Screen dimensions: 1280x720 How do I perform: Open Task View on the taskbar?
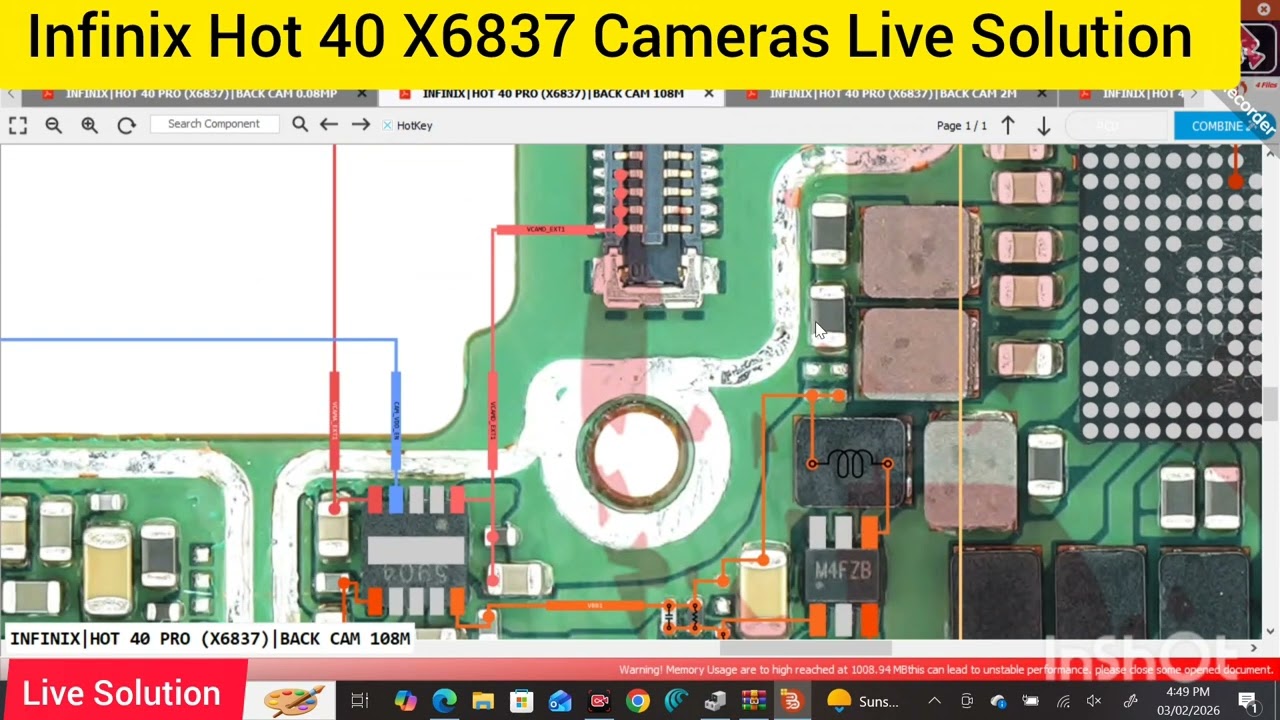point(359,701)
